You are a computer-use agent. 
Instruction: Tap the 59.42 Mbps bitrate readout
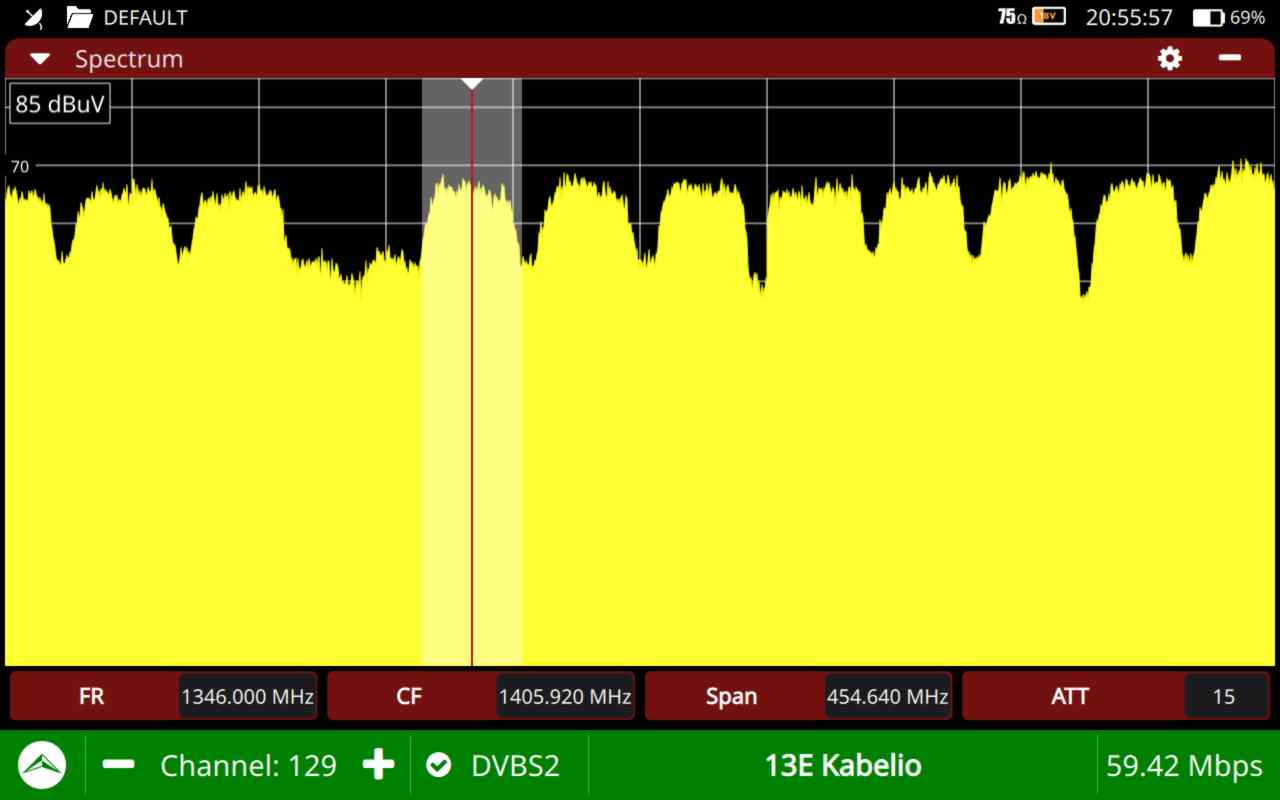[1184, 766]
